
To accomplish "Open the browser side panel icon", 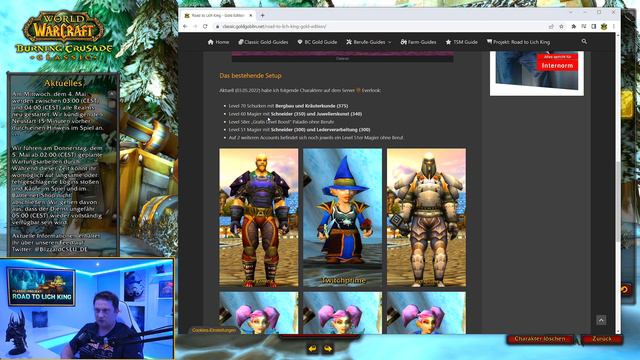I will coord(594,26).
